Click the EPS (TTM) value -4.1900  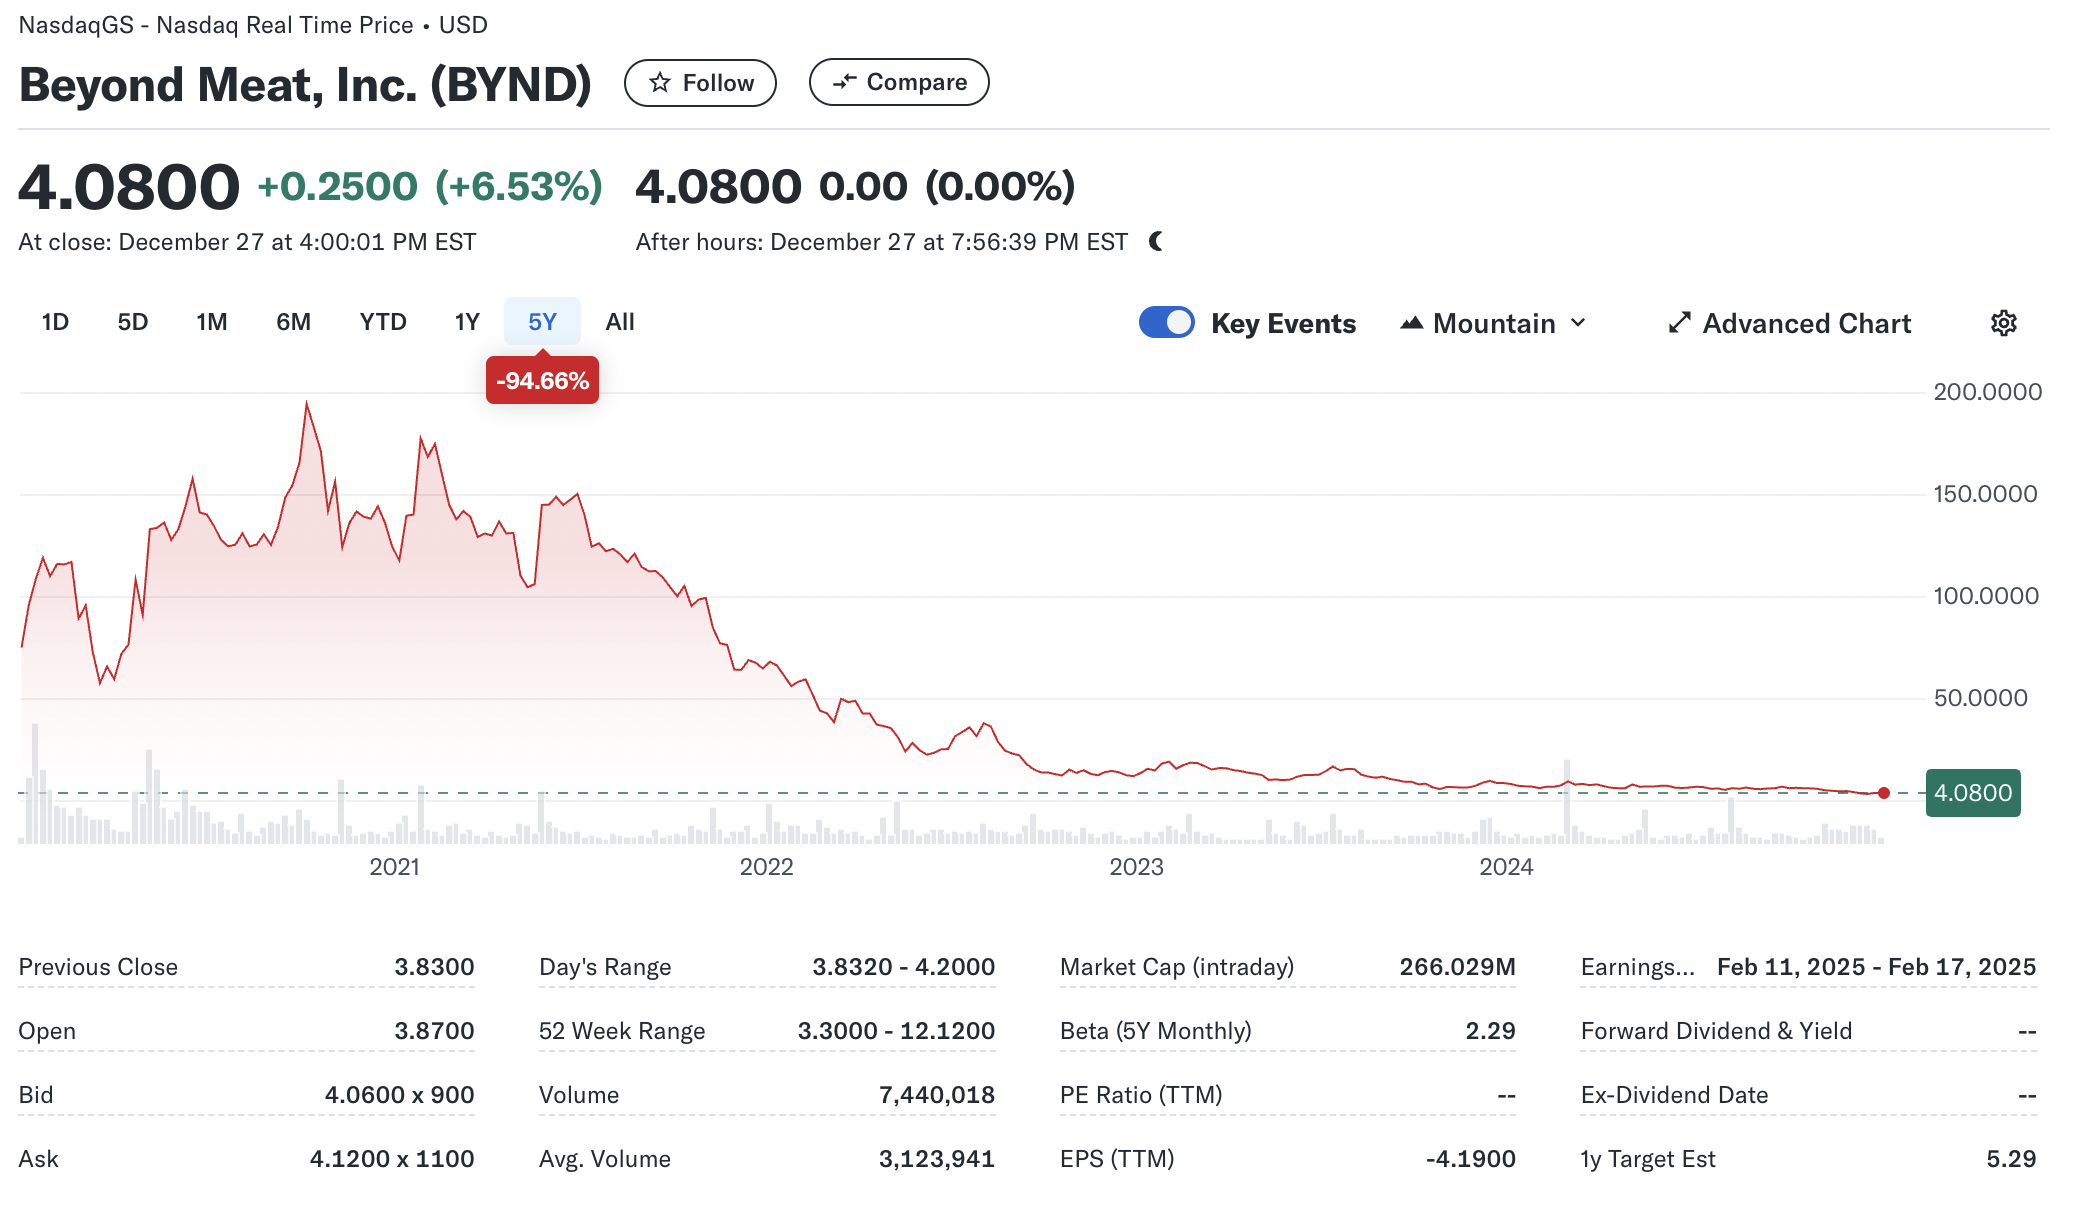[x=1470, y=1159]
